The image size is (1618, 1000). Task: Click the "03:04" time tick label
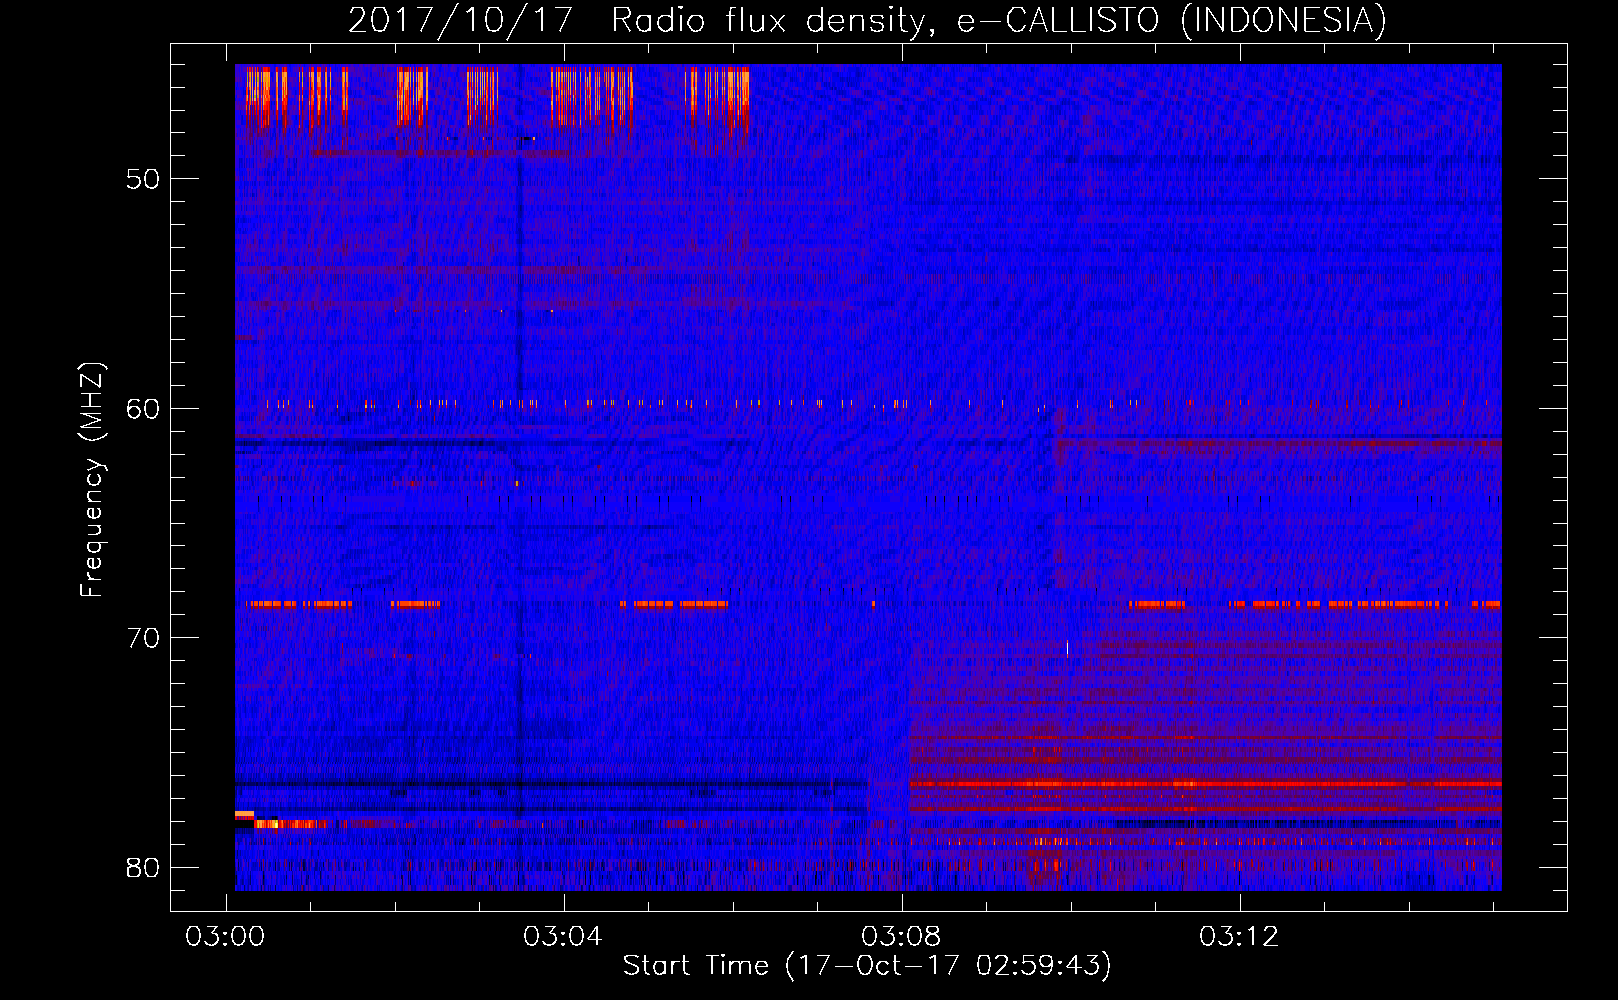coord(564,936)
